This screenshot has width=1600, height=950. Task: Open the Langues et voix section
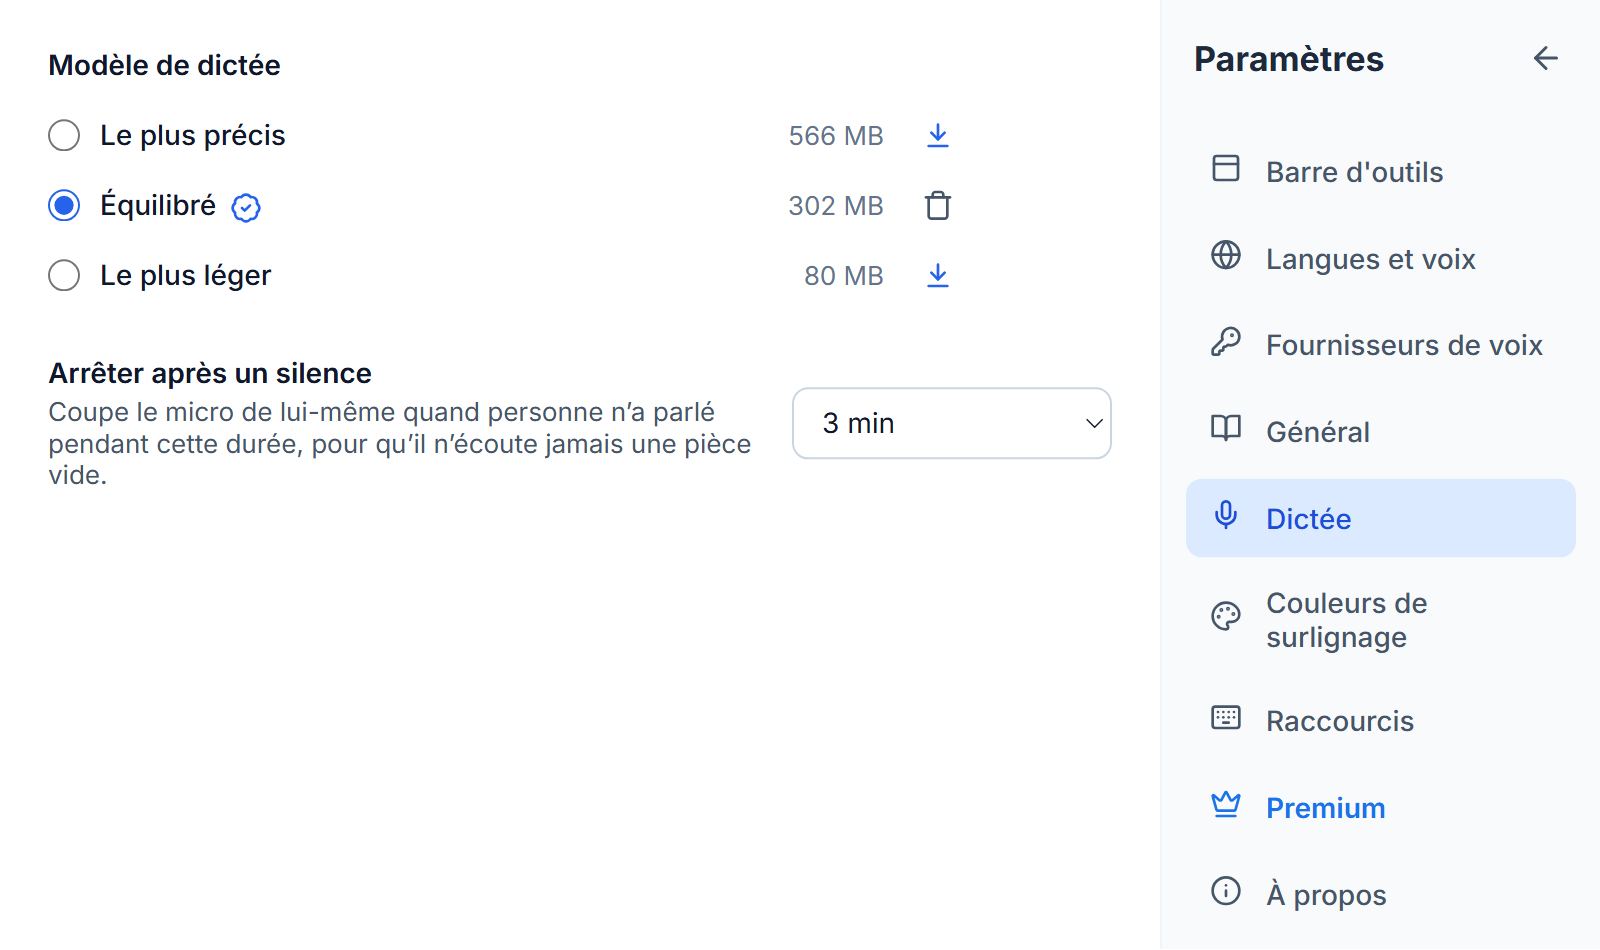tap(1381, 258)
